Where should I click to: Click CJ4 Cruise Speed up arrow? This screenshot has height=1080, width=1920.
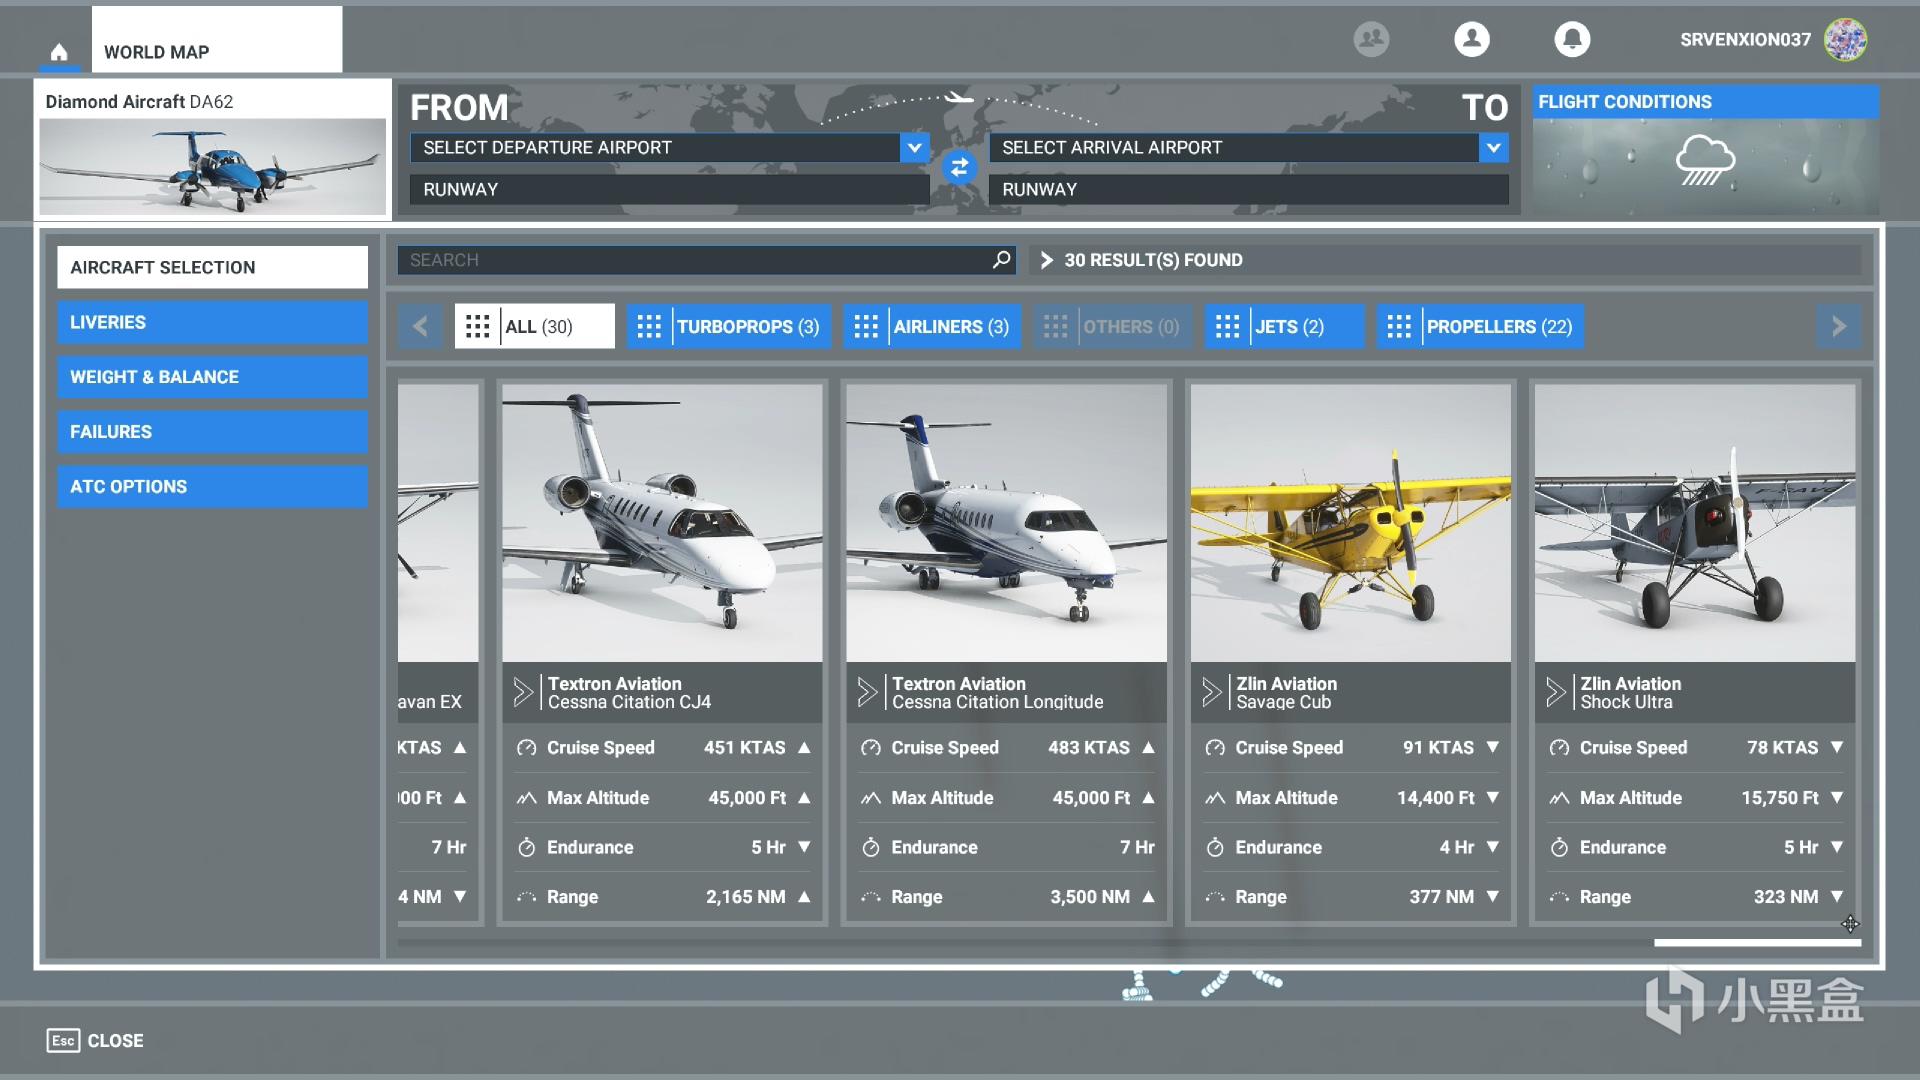(x=804, y=748)
